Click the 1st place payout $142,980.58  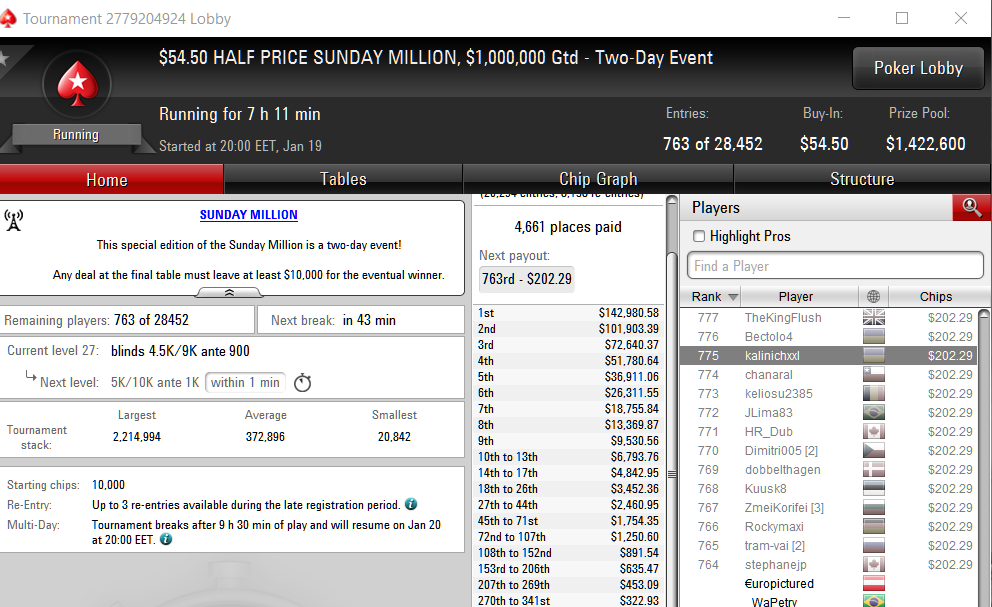(x=628, y=313)
